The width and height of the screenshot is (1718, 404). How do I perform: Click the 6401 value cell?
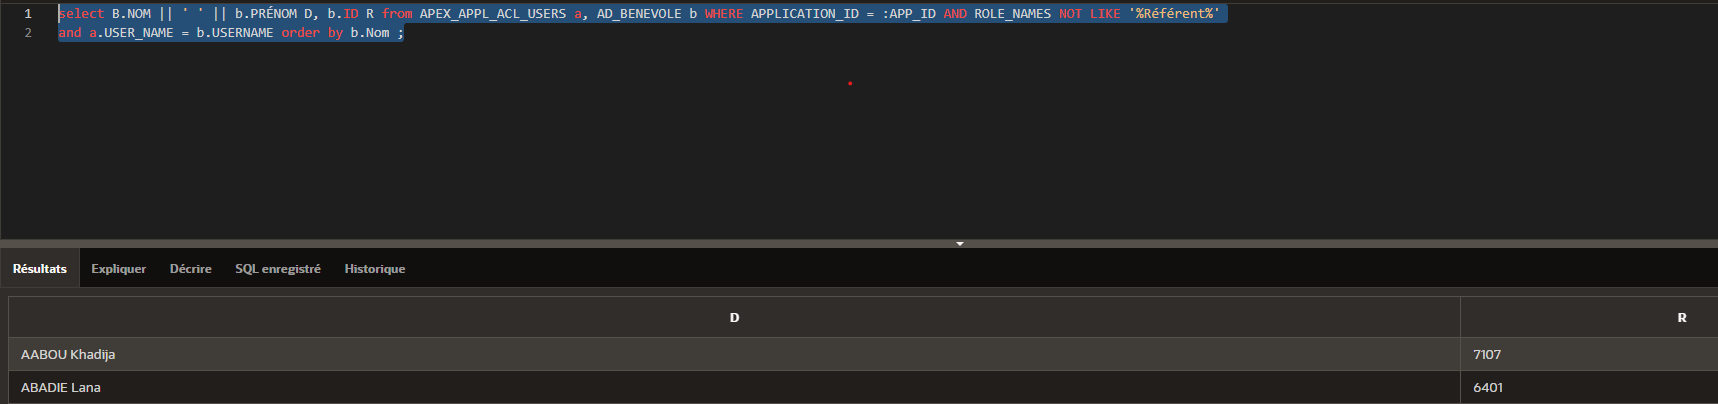(x=1487, y=388)
